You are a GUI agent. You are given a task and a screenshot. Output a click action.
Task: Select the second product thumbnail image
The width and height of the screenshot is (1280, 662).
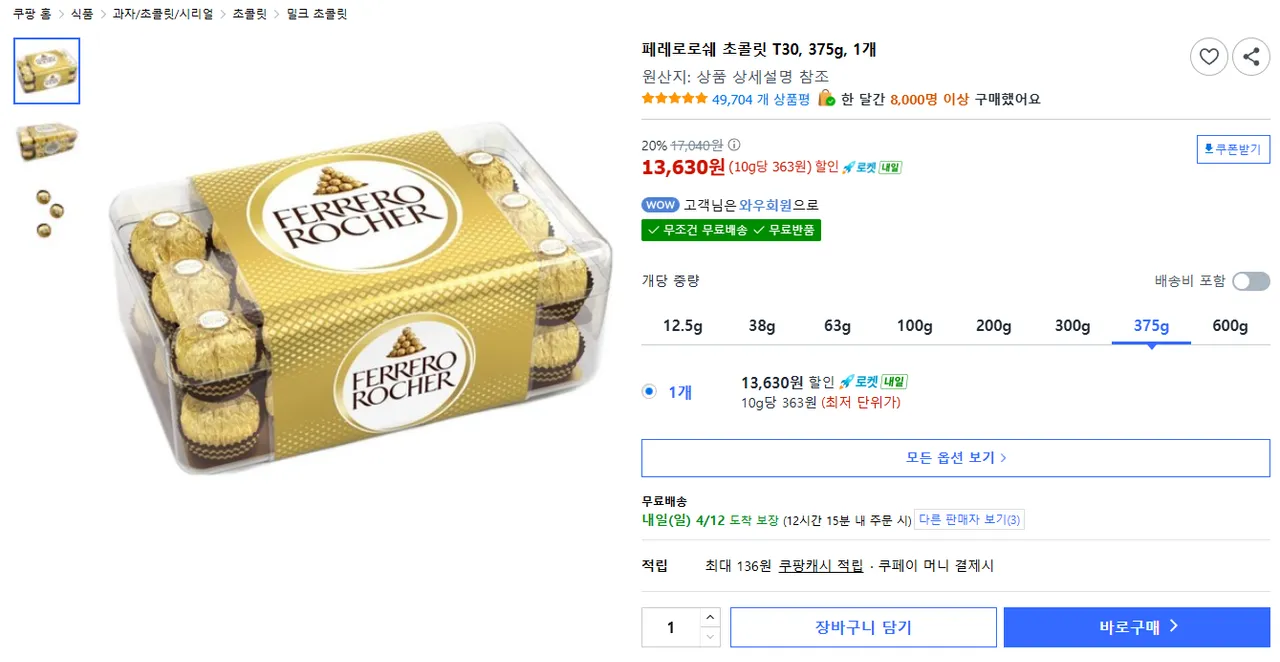(46, 141)
